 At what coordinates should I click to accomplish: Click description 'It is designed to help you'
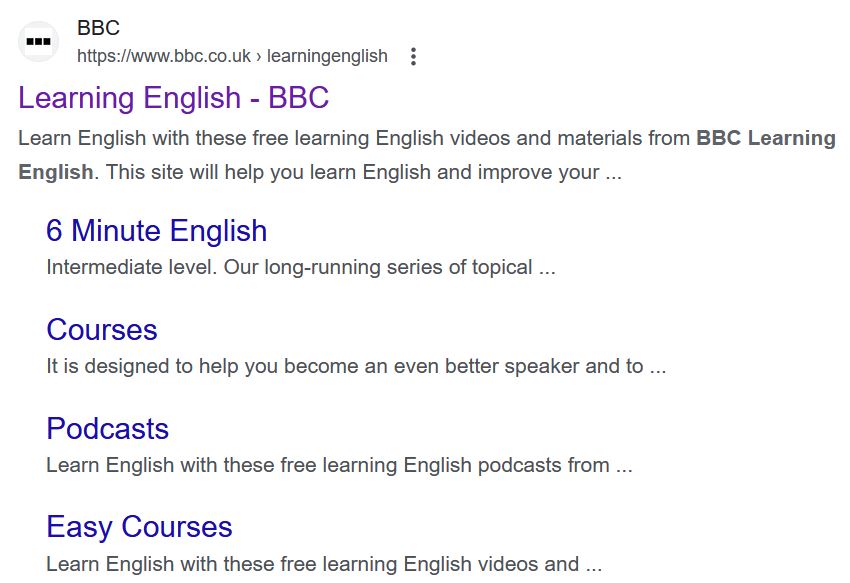[x=170, y=366]
